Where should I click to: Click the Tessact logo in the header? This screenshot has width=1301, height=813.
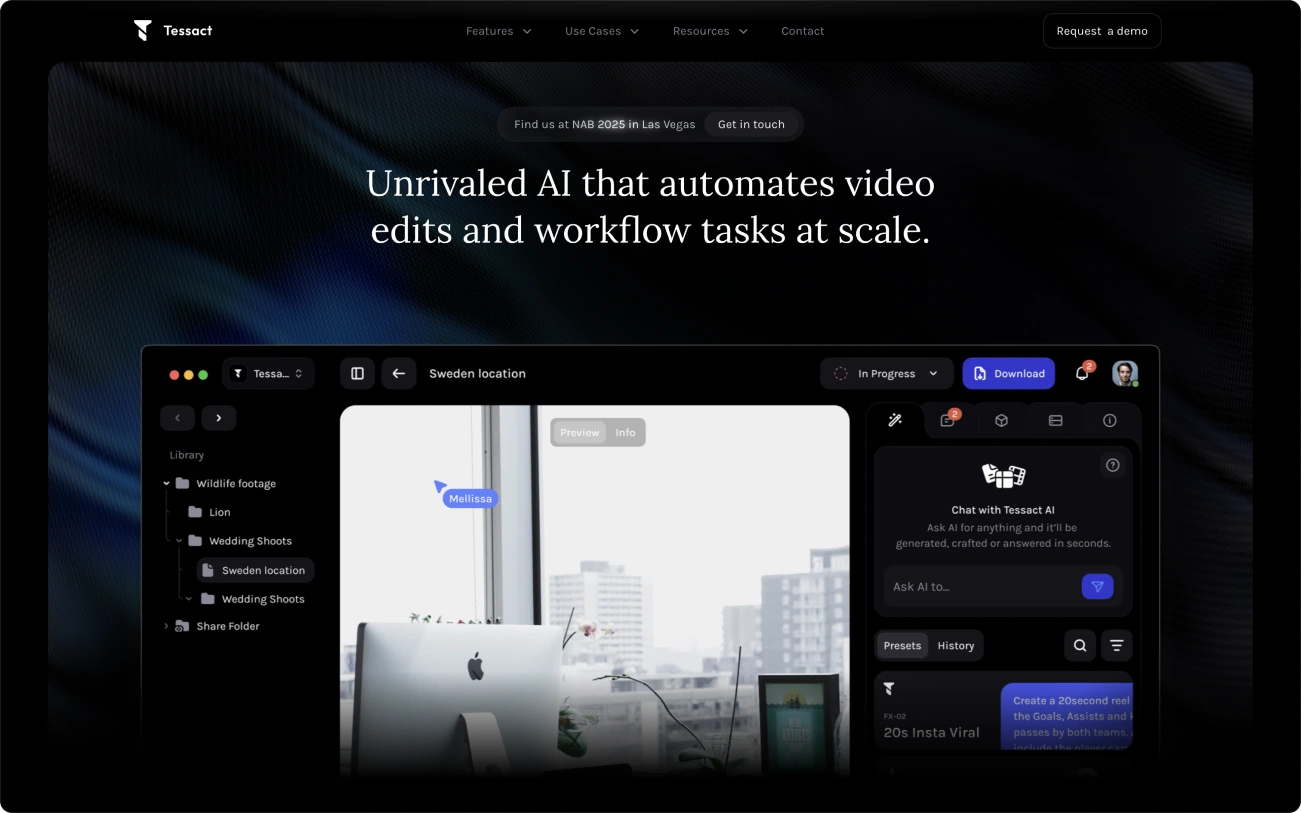click(173, 31)
